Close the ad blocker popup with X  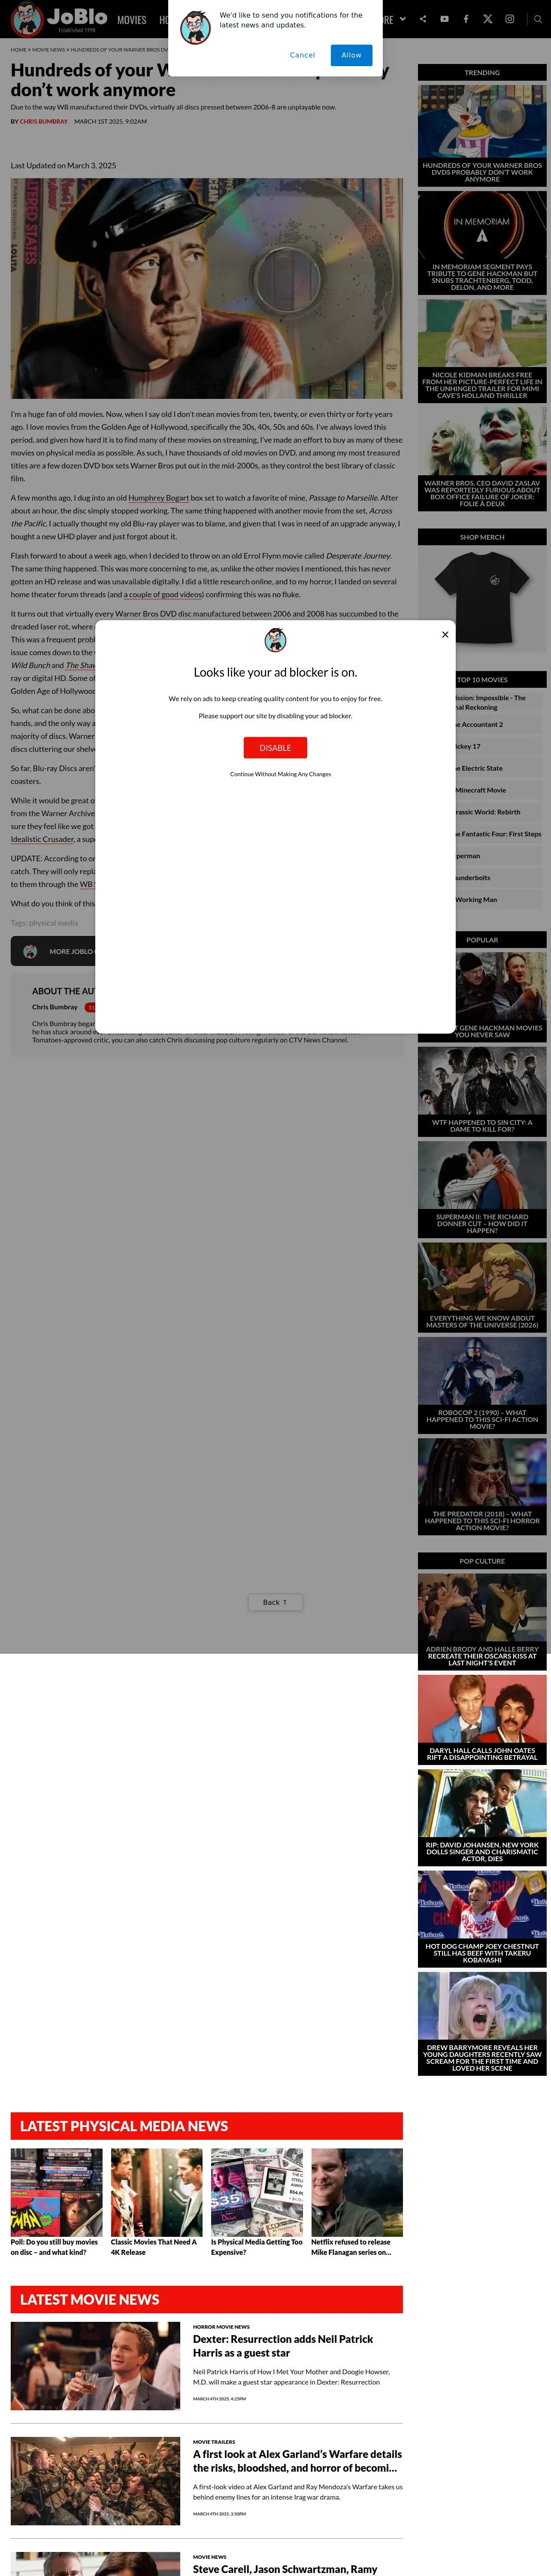(445, 634)
